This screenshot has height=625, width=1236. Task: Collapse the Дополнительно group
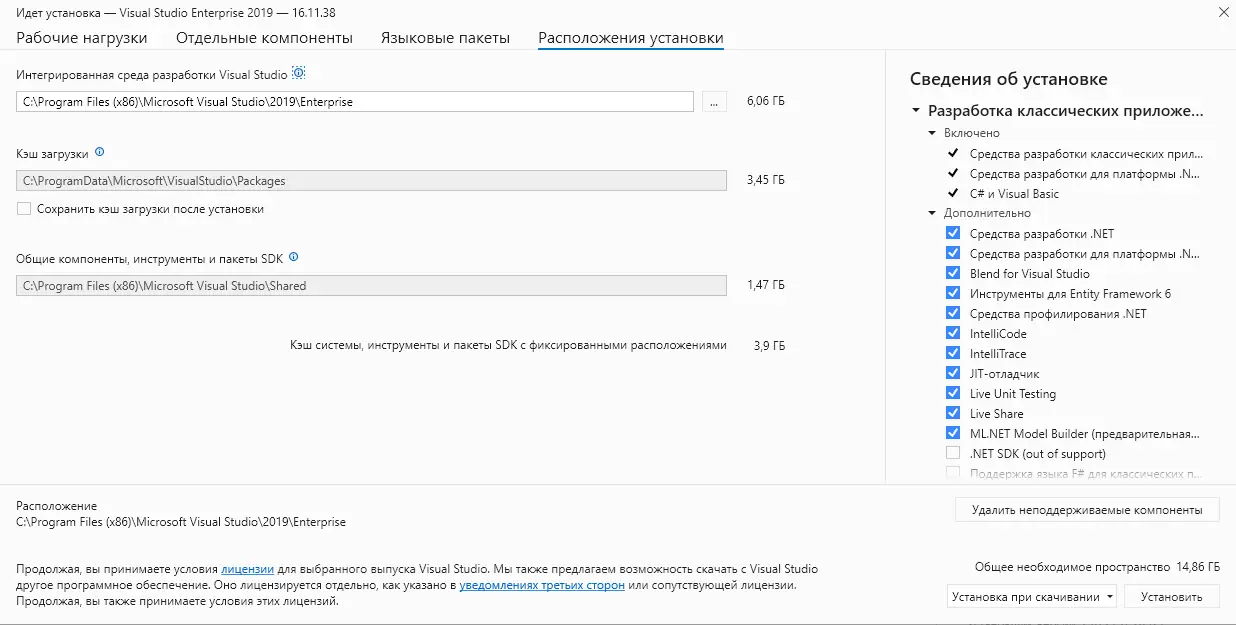click(933, 213)
